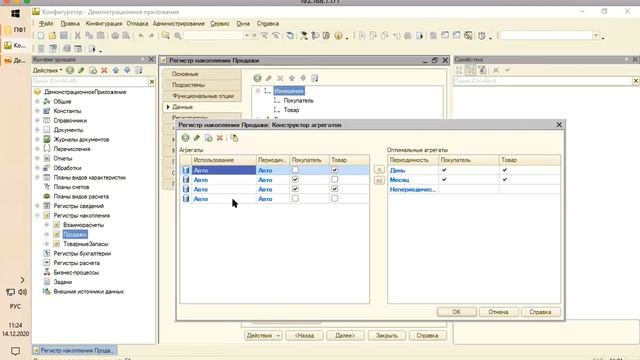Viewport: 640px width, 360px height.
Task: Select Регистры сведений in configuration tree
Action: click(78, 206)
